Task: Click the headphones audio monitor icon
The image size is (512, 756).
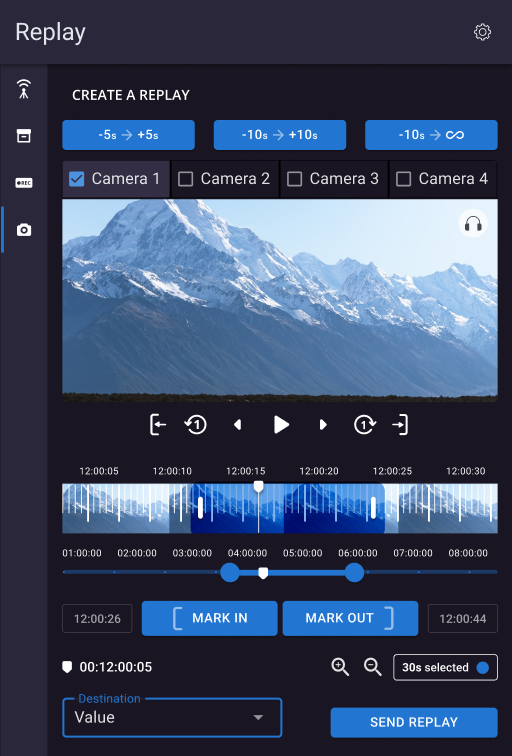Action: [473, 224]
